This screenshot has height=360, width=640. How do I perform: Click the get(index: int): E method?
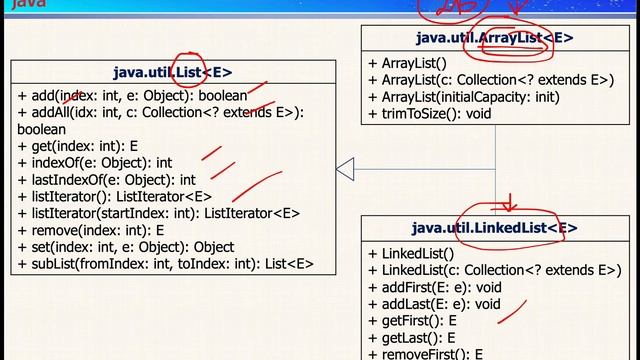pyautogui.click(x=78, y=146)
